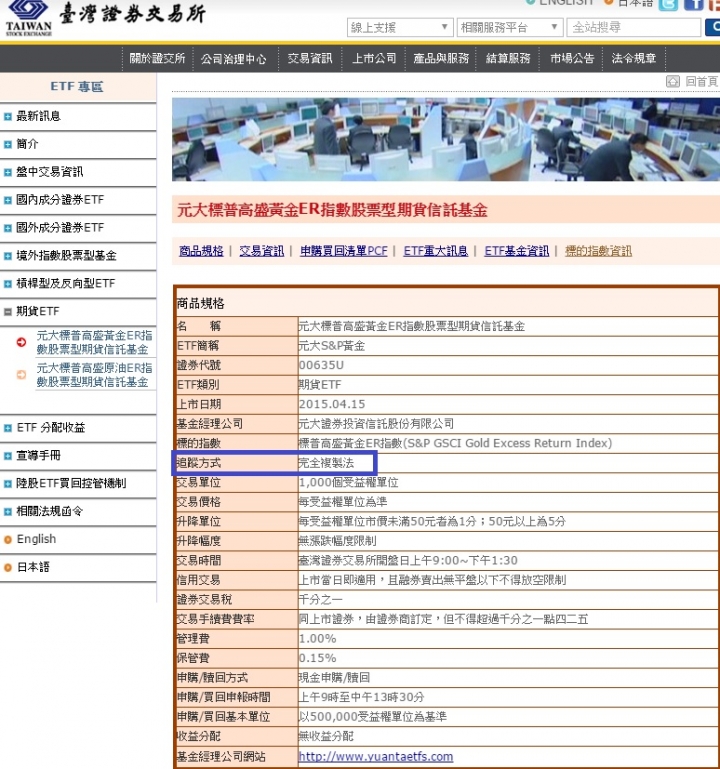Click plus icon next to 盤中交易資訊
720x769 pixels.
[x=7, y=173]
